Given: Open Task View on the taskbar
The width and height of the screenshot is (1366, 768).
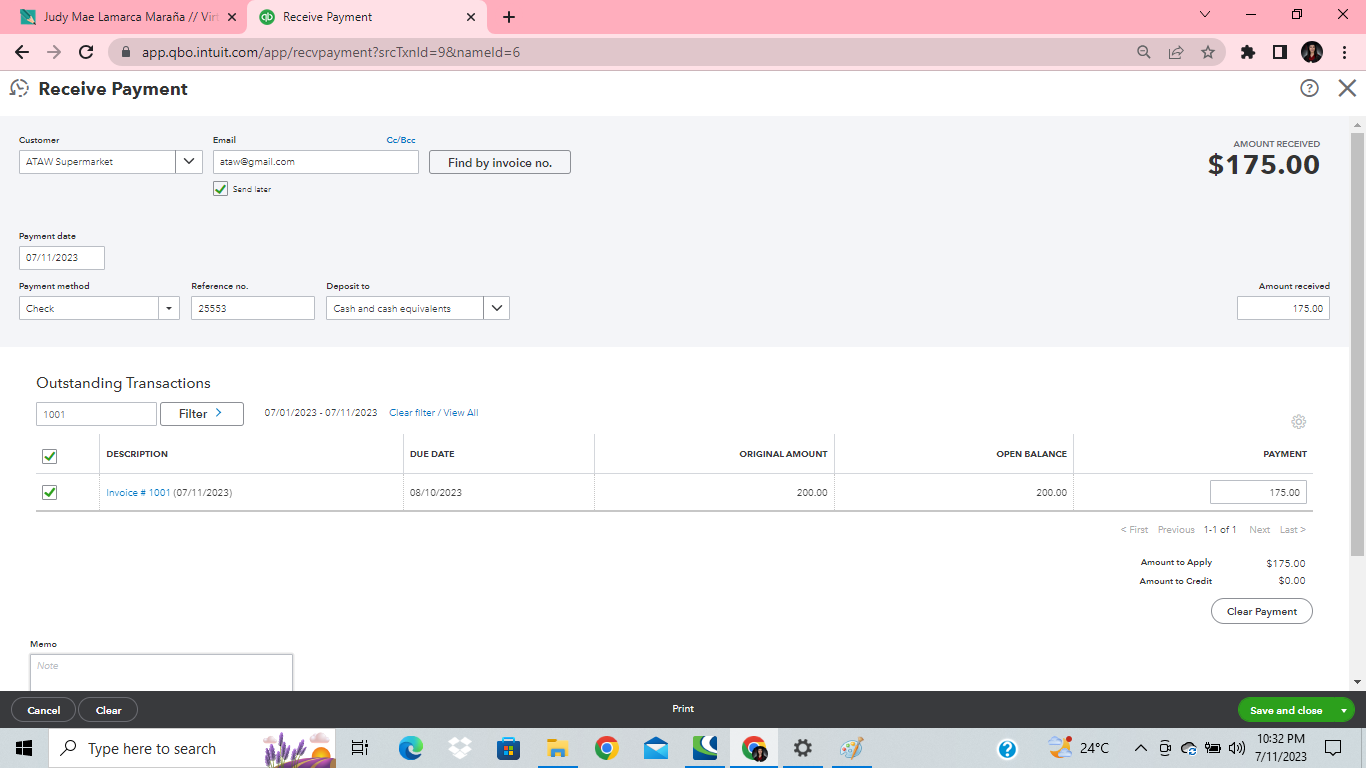Looking at the screenshot, I should pos(361,748).
